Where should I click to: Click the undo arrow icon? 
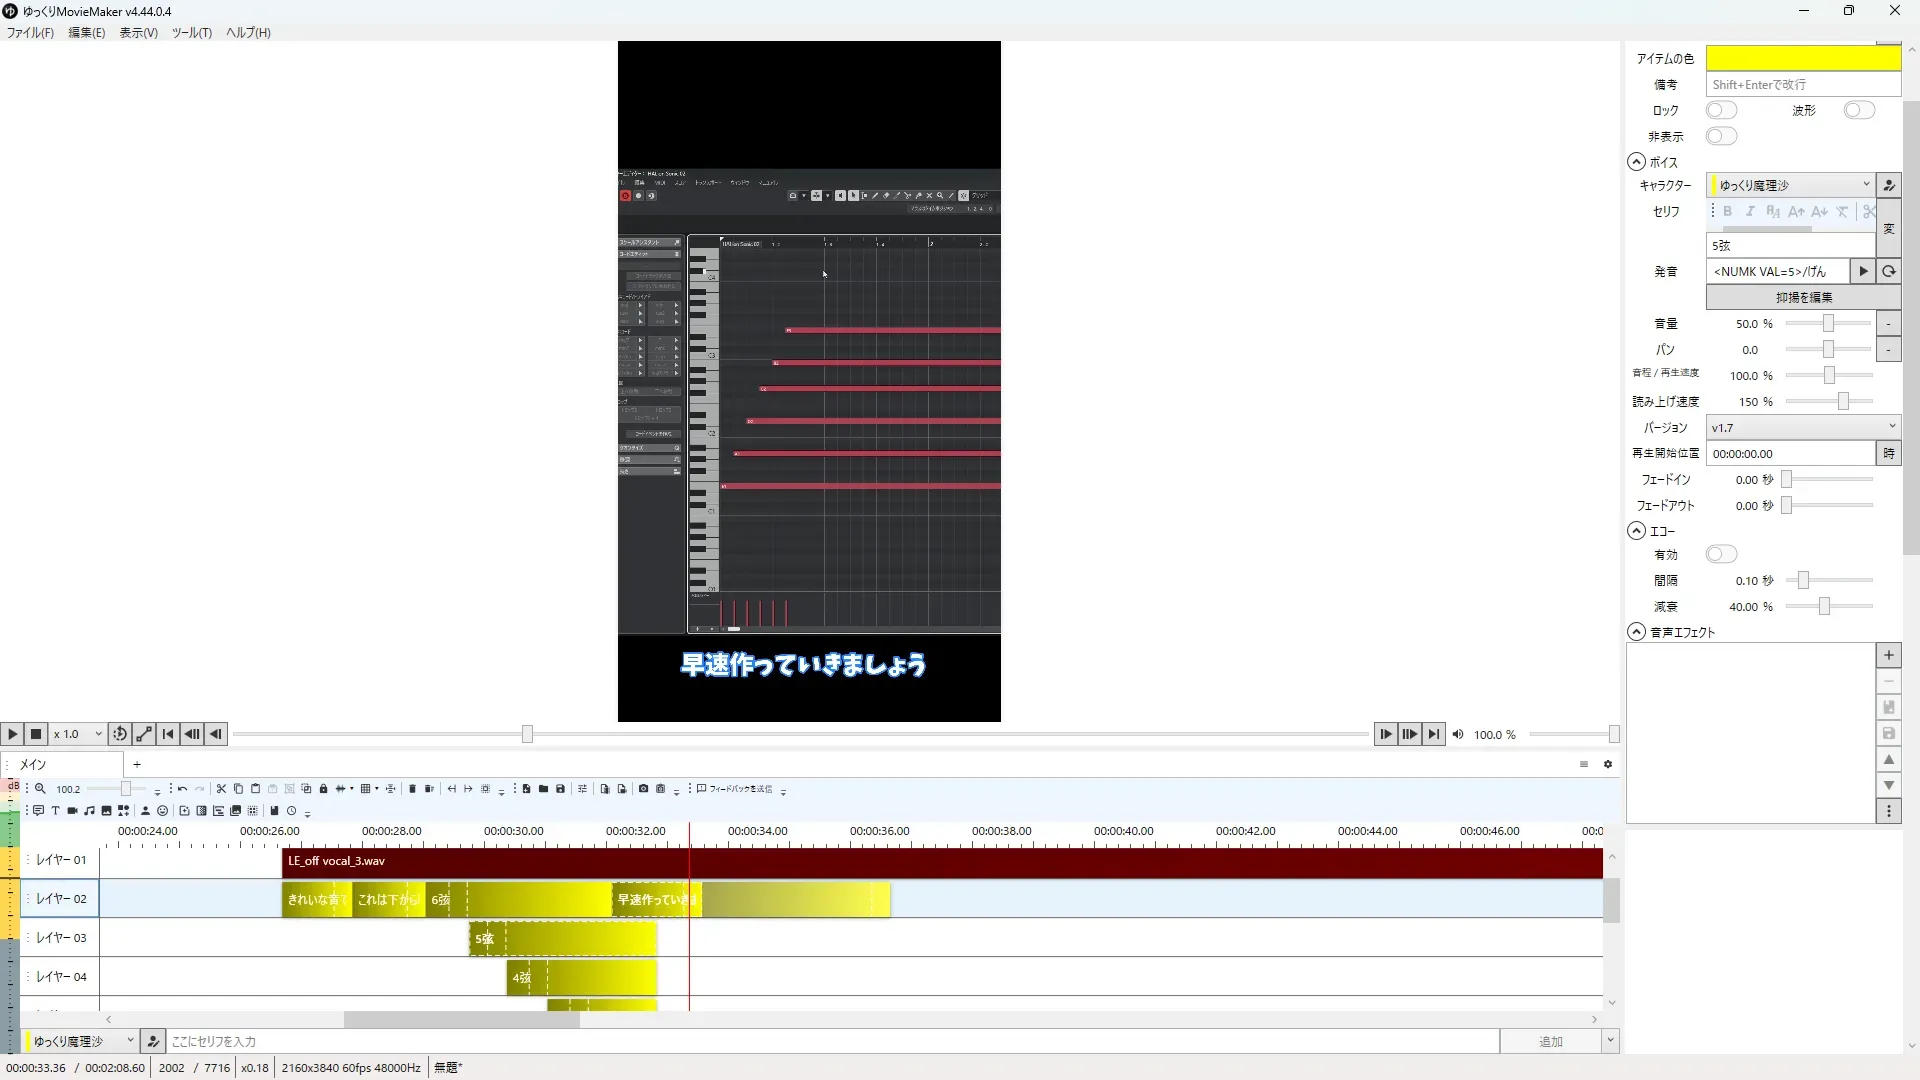182,789
